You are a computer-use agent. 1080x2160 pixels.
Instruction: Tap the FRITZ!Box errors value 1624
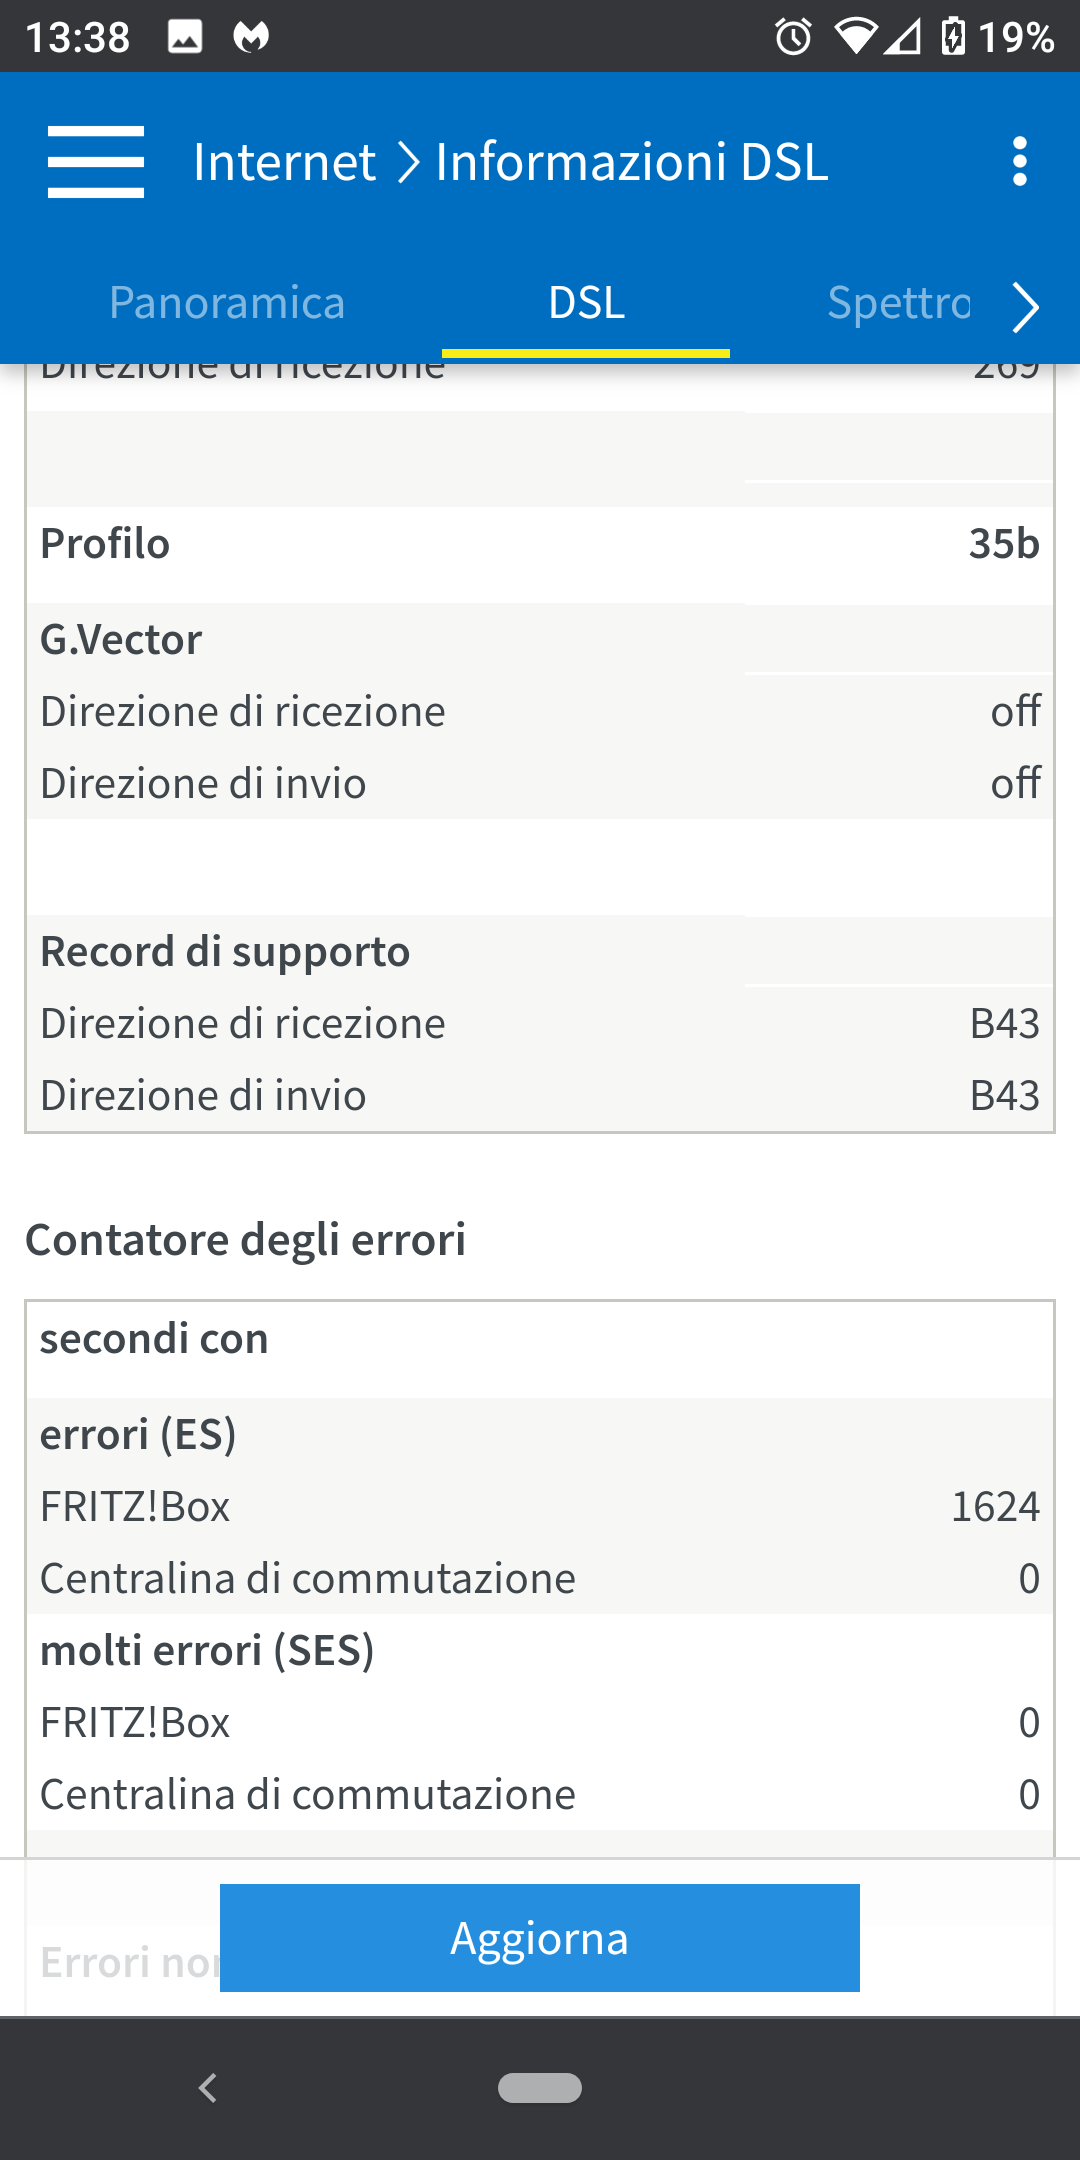pos(995,1507)
